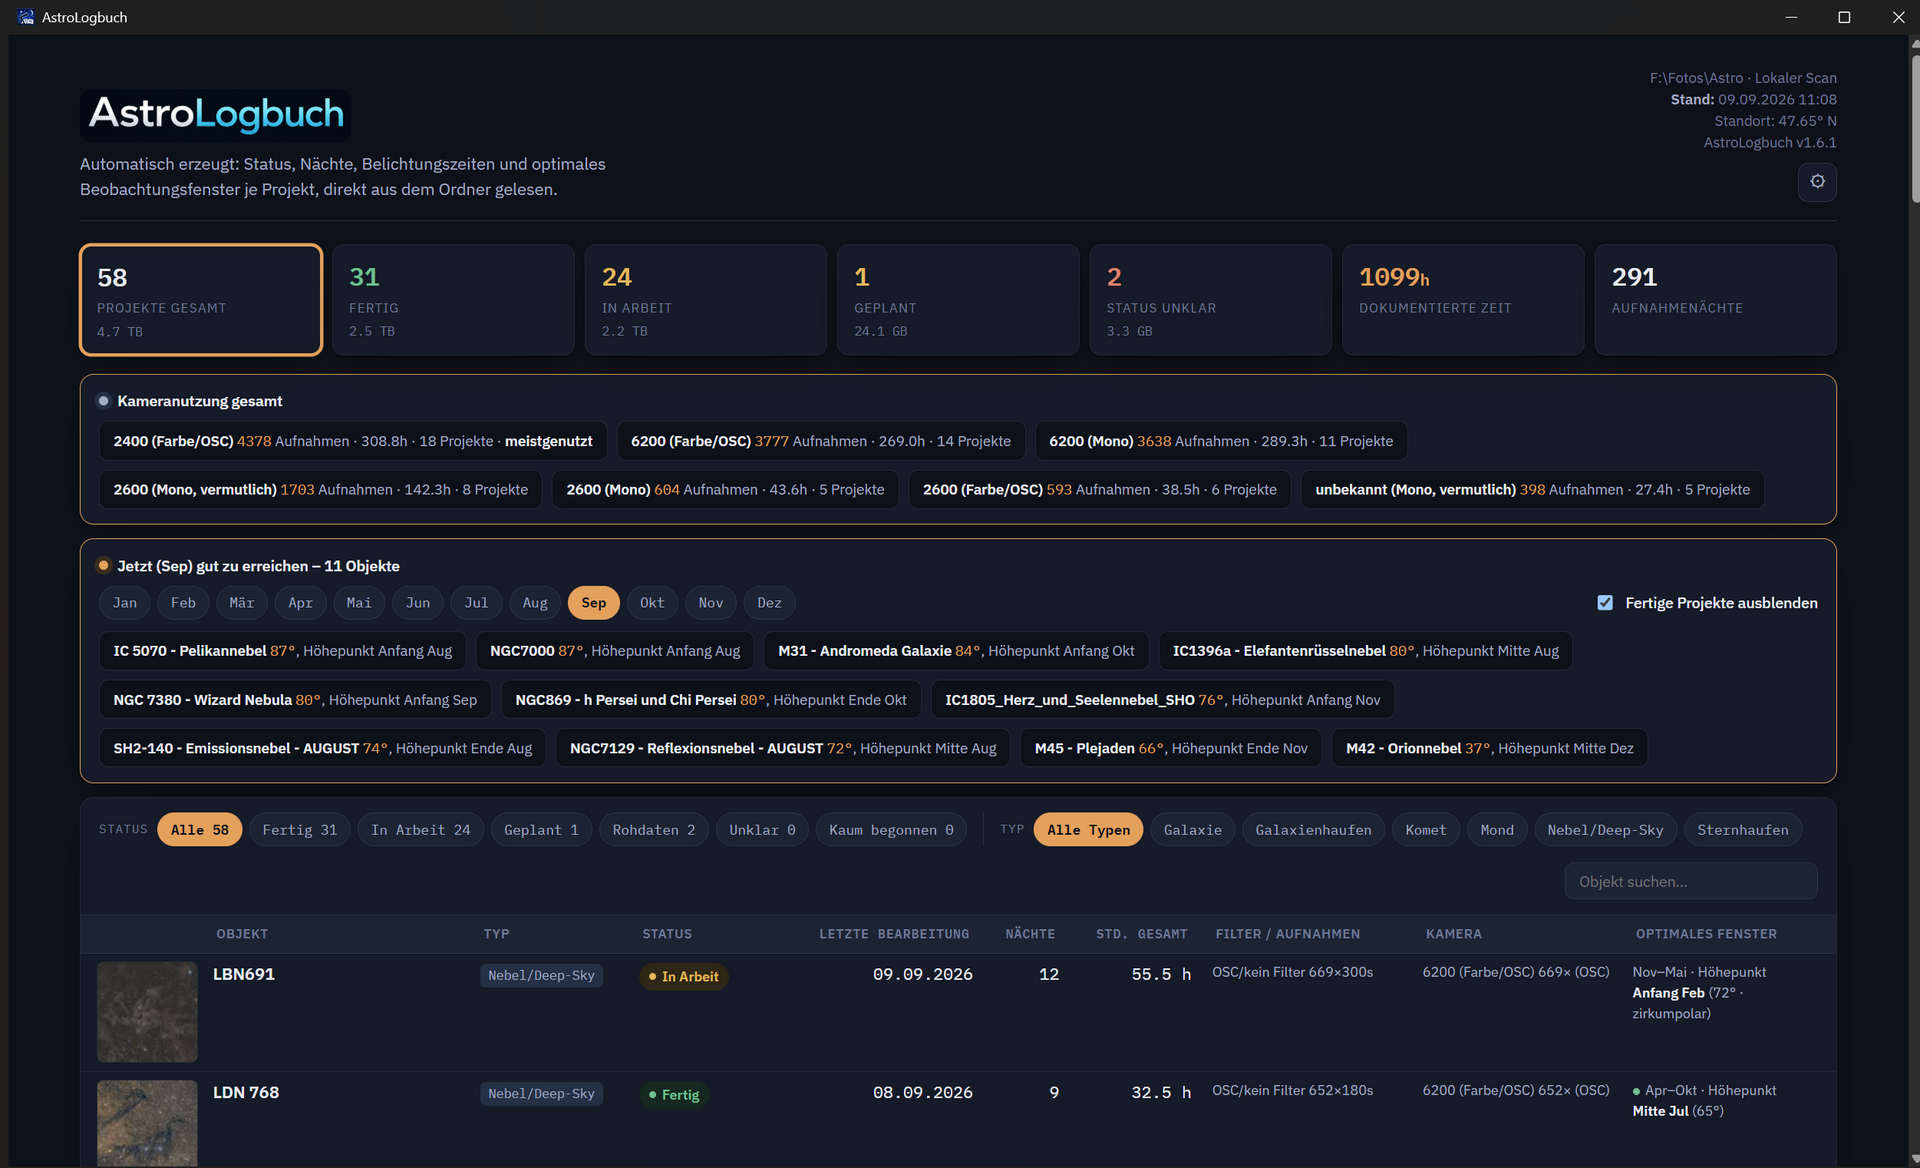Open the LBN691 thumbnail image
This screenshot has height=1168, width=1920.
tap(147, 1012)
